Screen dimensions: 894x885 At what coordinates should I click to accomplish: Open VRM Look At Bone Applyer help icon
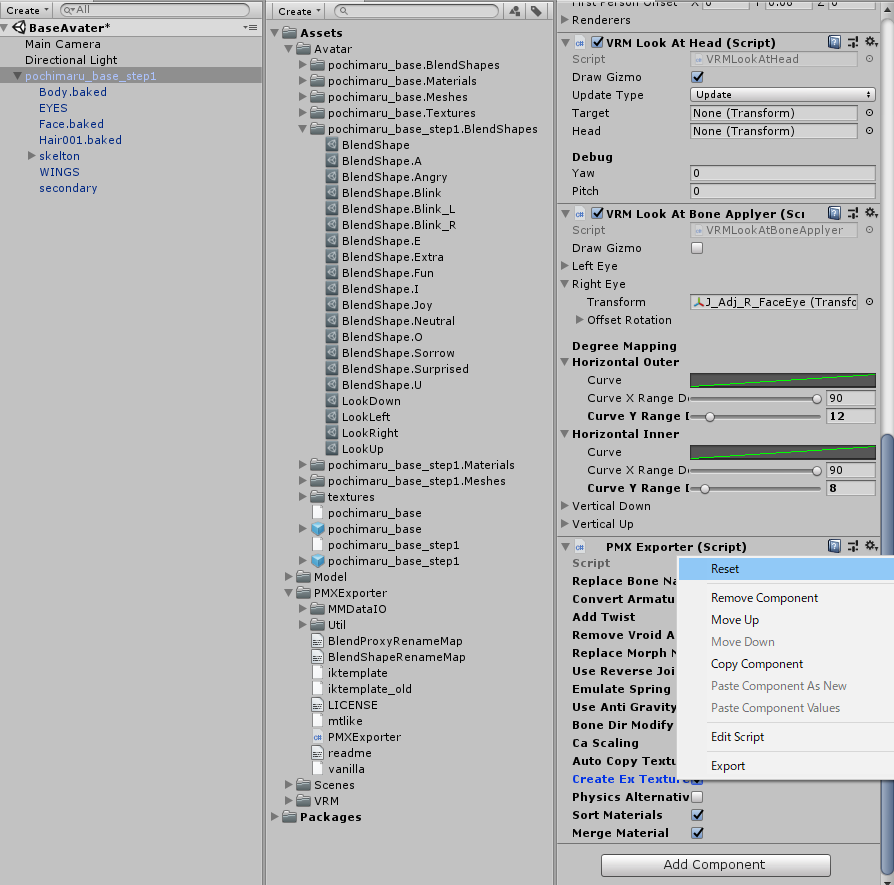pos(834,213)
